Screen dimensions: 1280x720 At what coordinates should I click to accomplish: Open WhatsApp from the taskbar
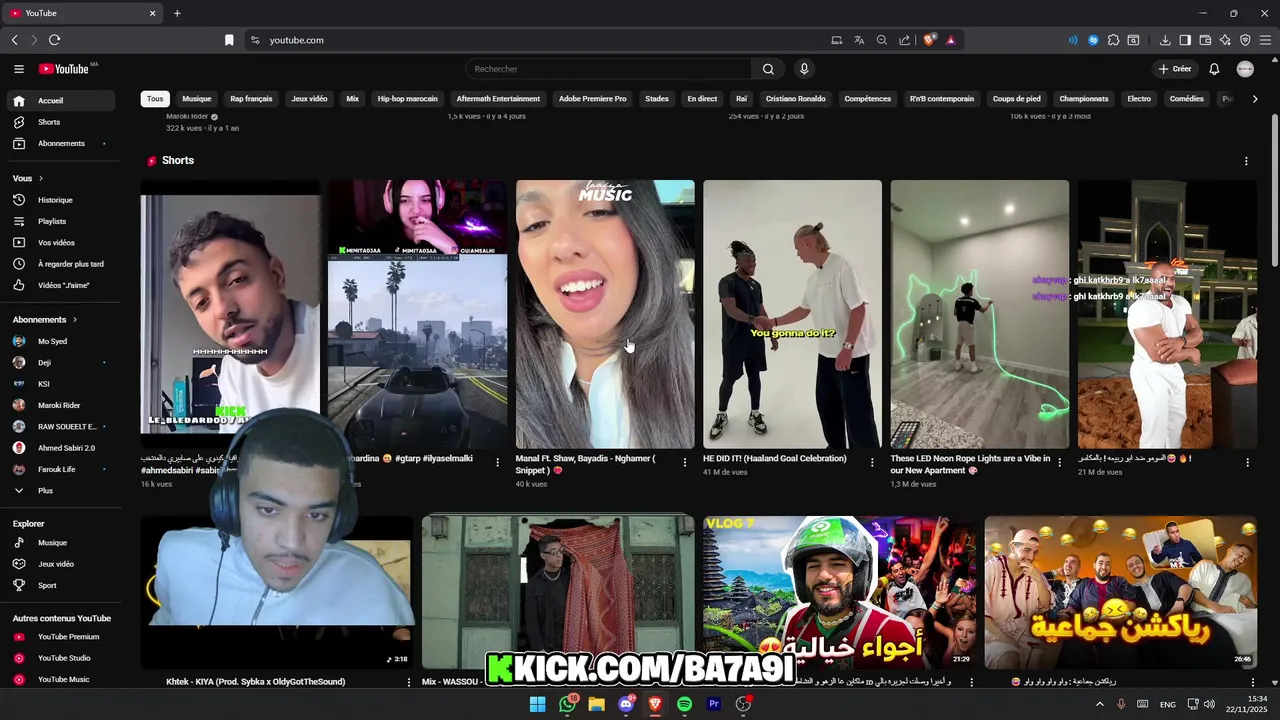coord(568,704)
